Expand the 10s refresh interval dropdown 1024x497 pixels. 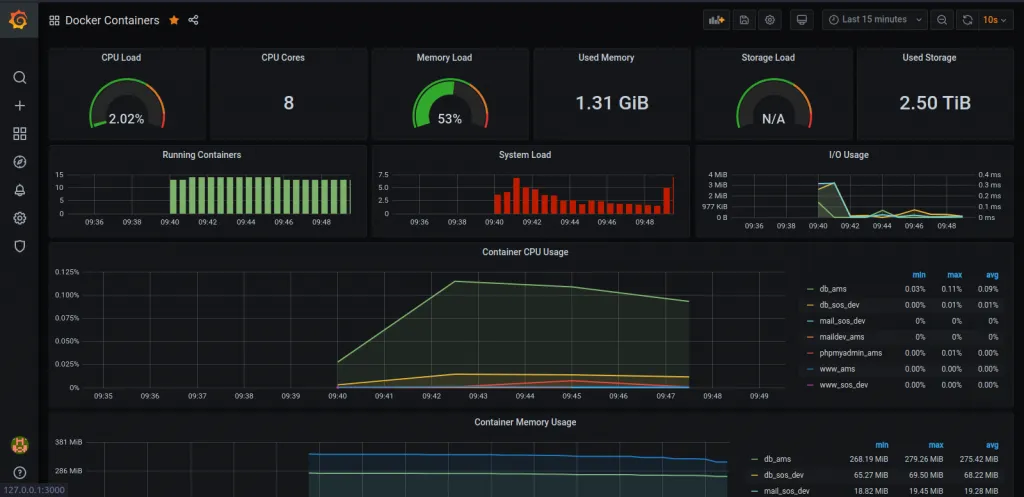994,19
